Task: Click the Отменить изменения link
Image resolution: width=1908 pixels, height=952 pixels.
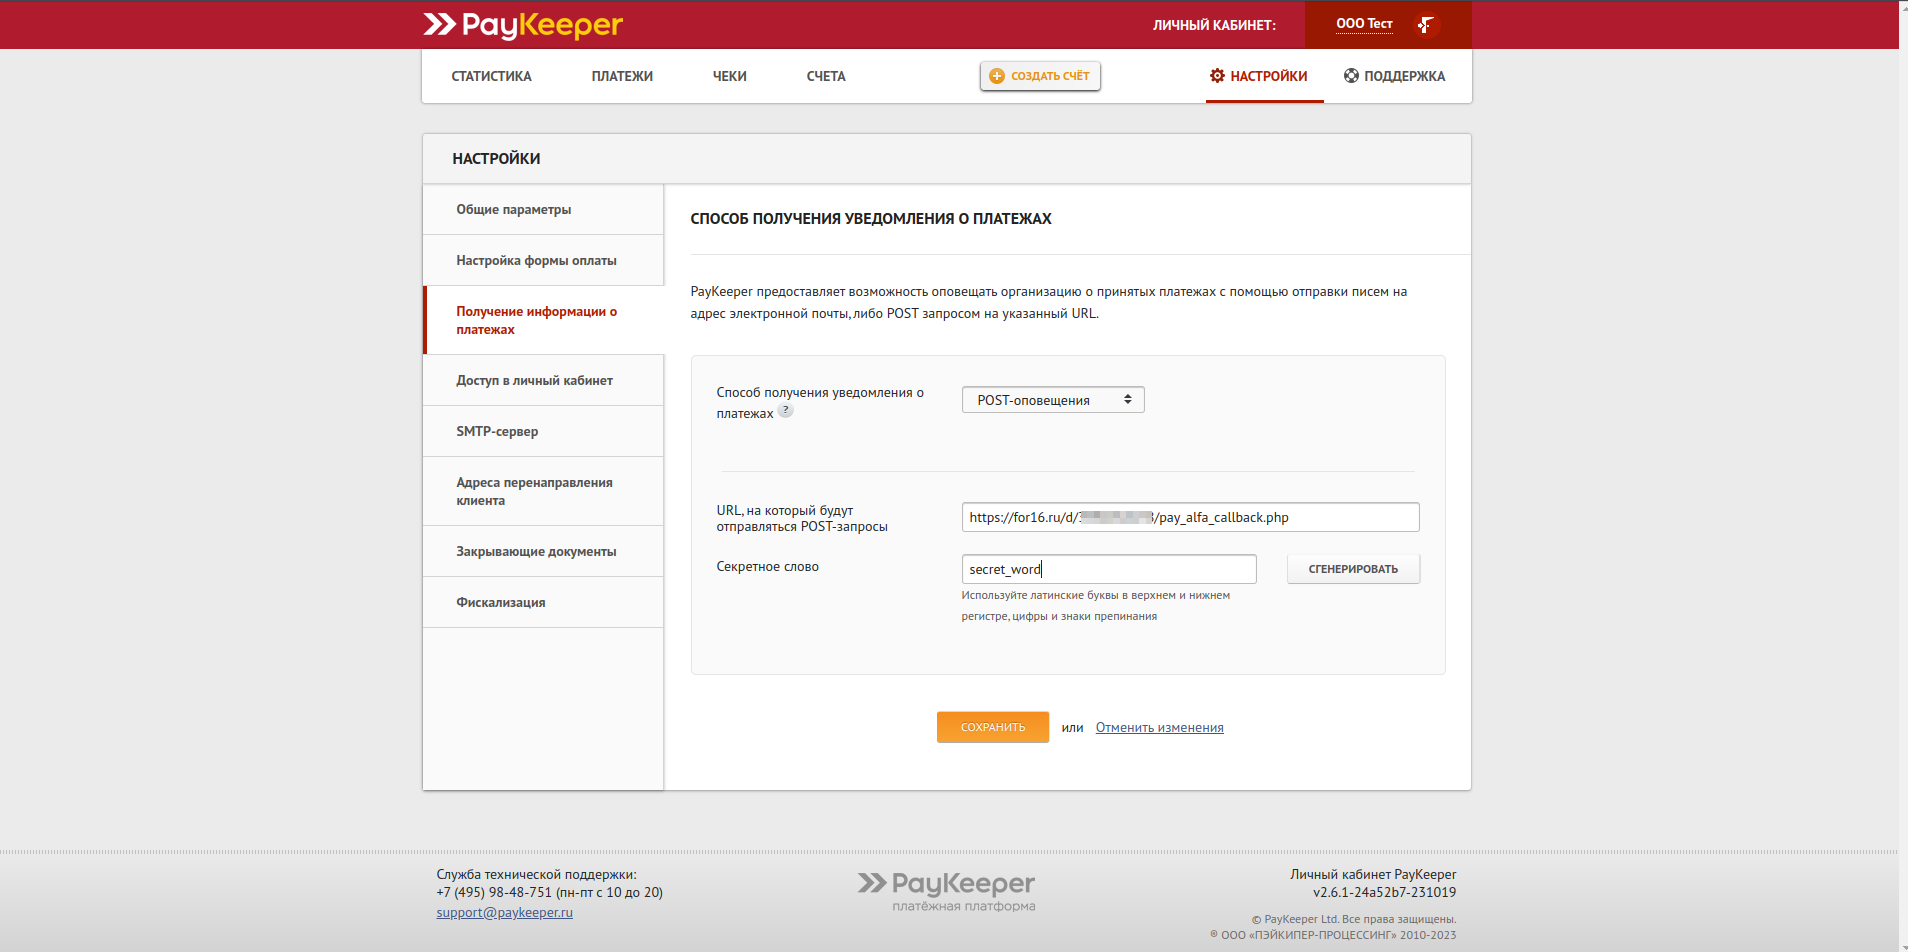Action: tap(1159, 728)
